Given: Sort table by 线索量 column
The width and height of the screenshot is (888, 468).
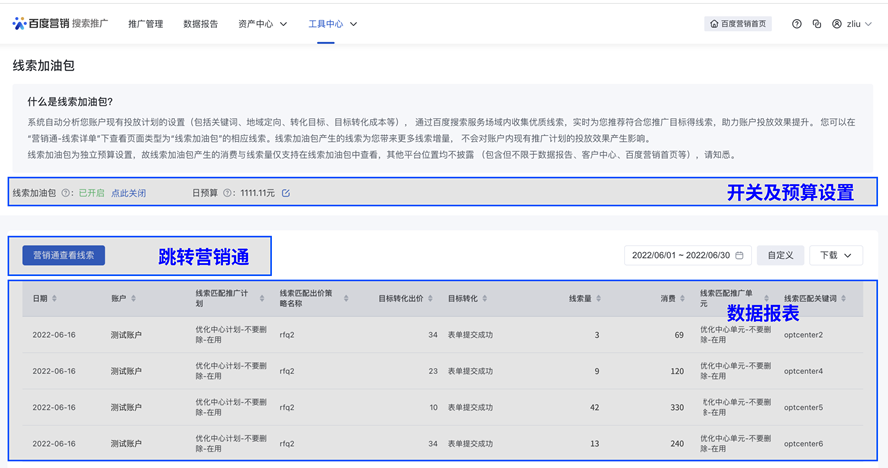Looking at the screenshot, I should (599, 298).
